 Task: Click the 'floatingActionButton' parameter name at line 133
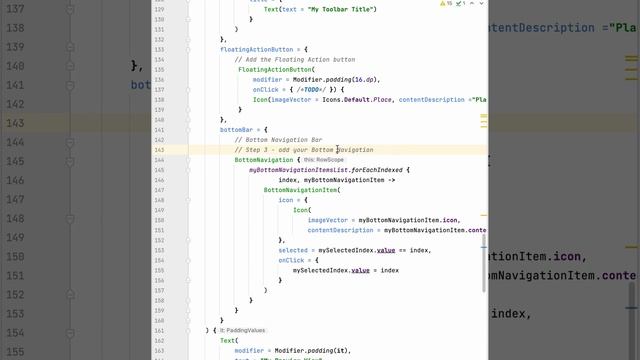256,50
